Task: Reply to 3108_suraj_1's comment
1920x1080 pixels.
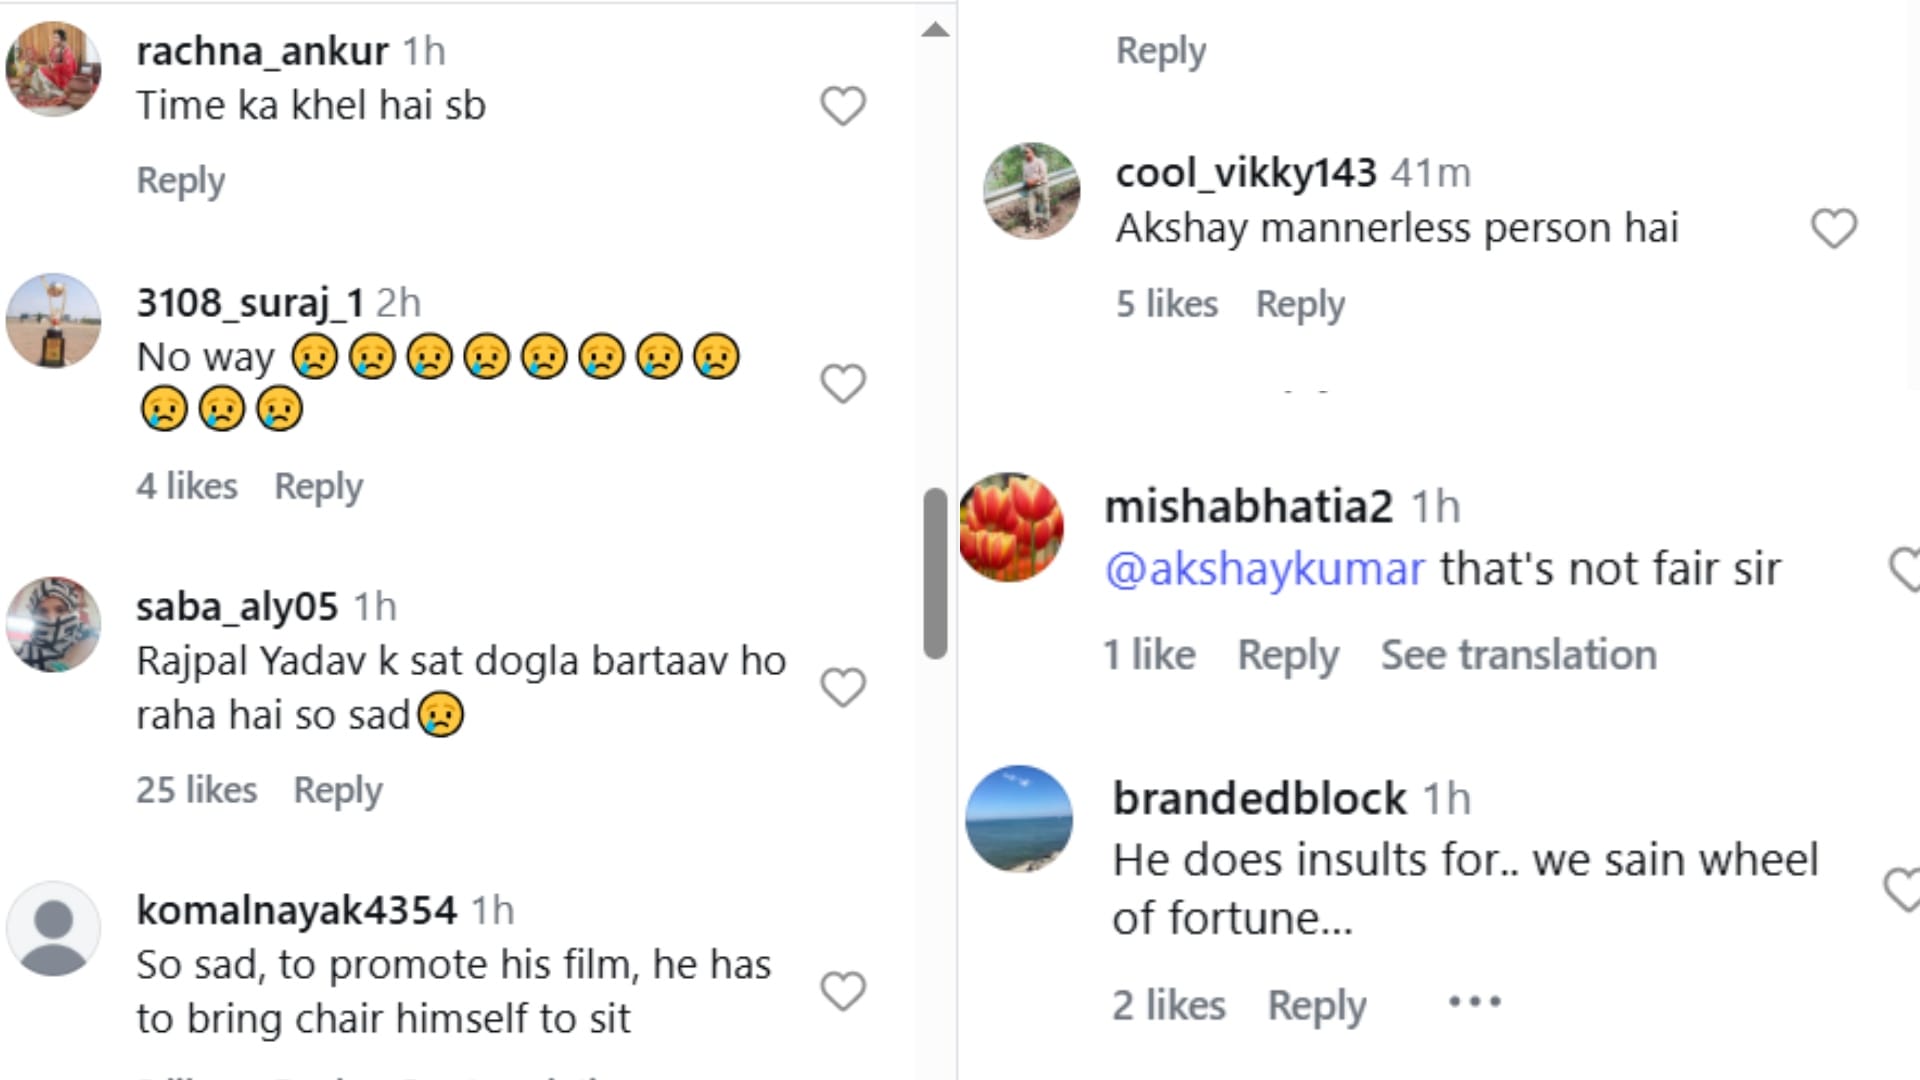Action: [x=319, y=486]
